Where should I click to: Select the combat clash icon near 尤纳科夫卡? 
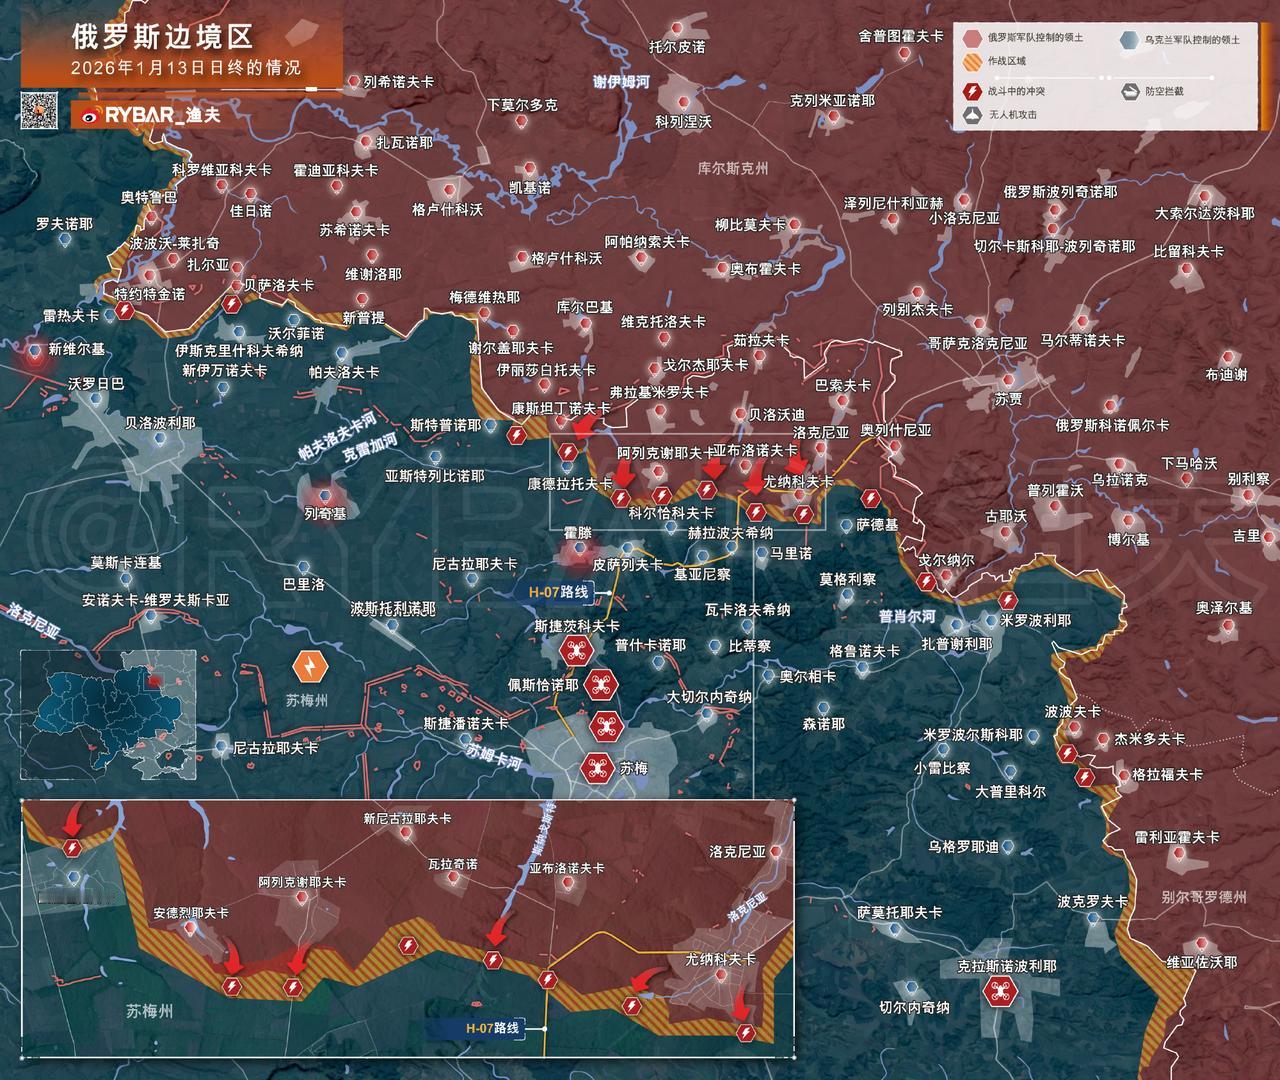[x=802, y=513]
